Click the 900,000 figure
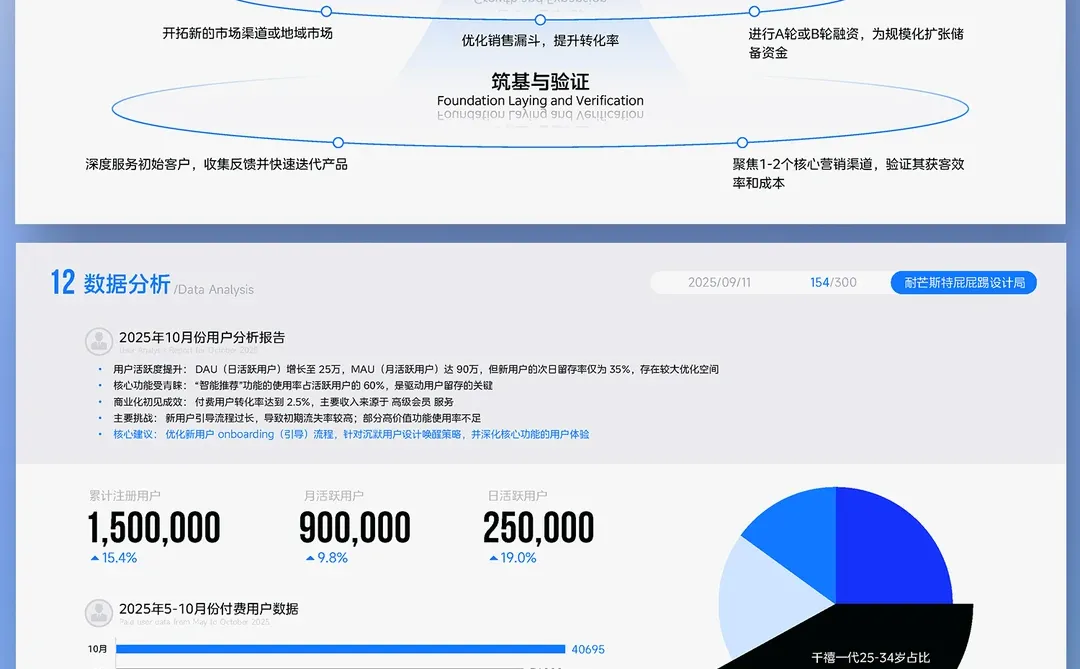Viewport: 1080px width, 669px height. pyautogui.click(x=355, y=528)
